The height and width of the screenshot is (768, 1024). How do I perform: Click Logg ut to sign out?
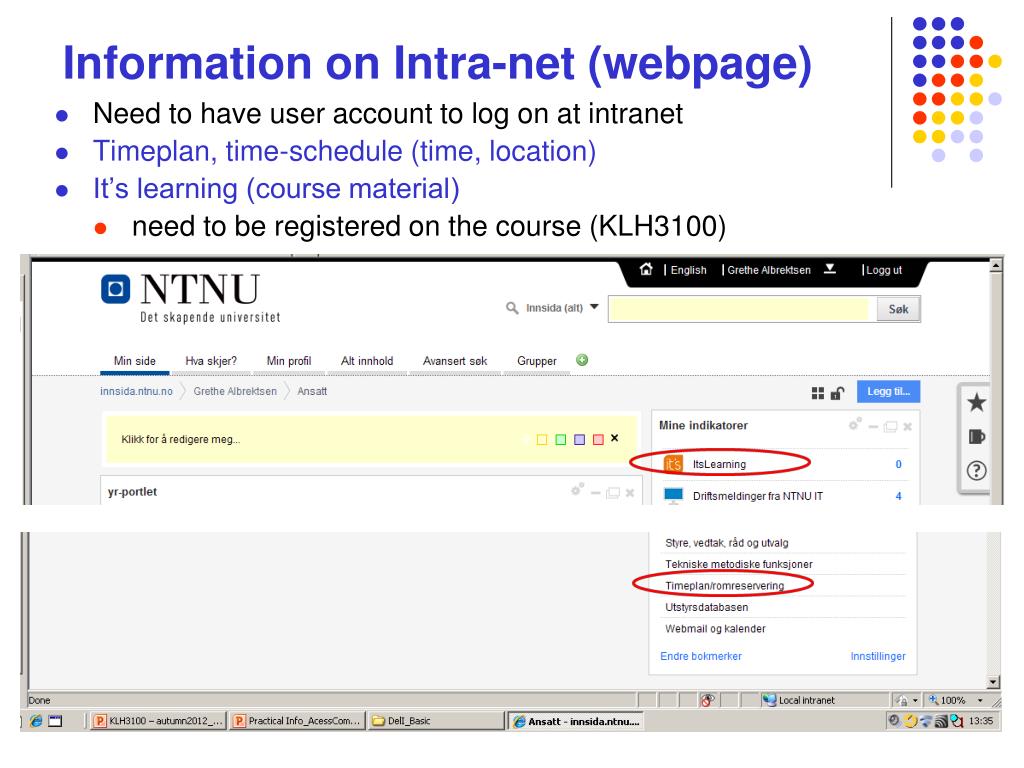(x=884, y=270)
